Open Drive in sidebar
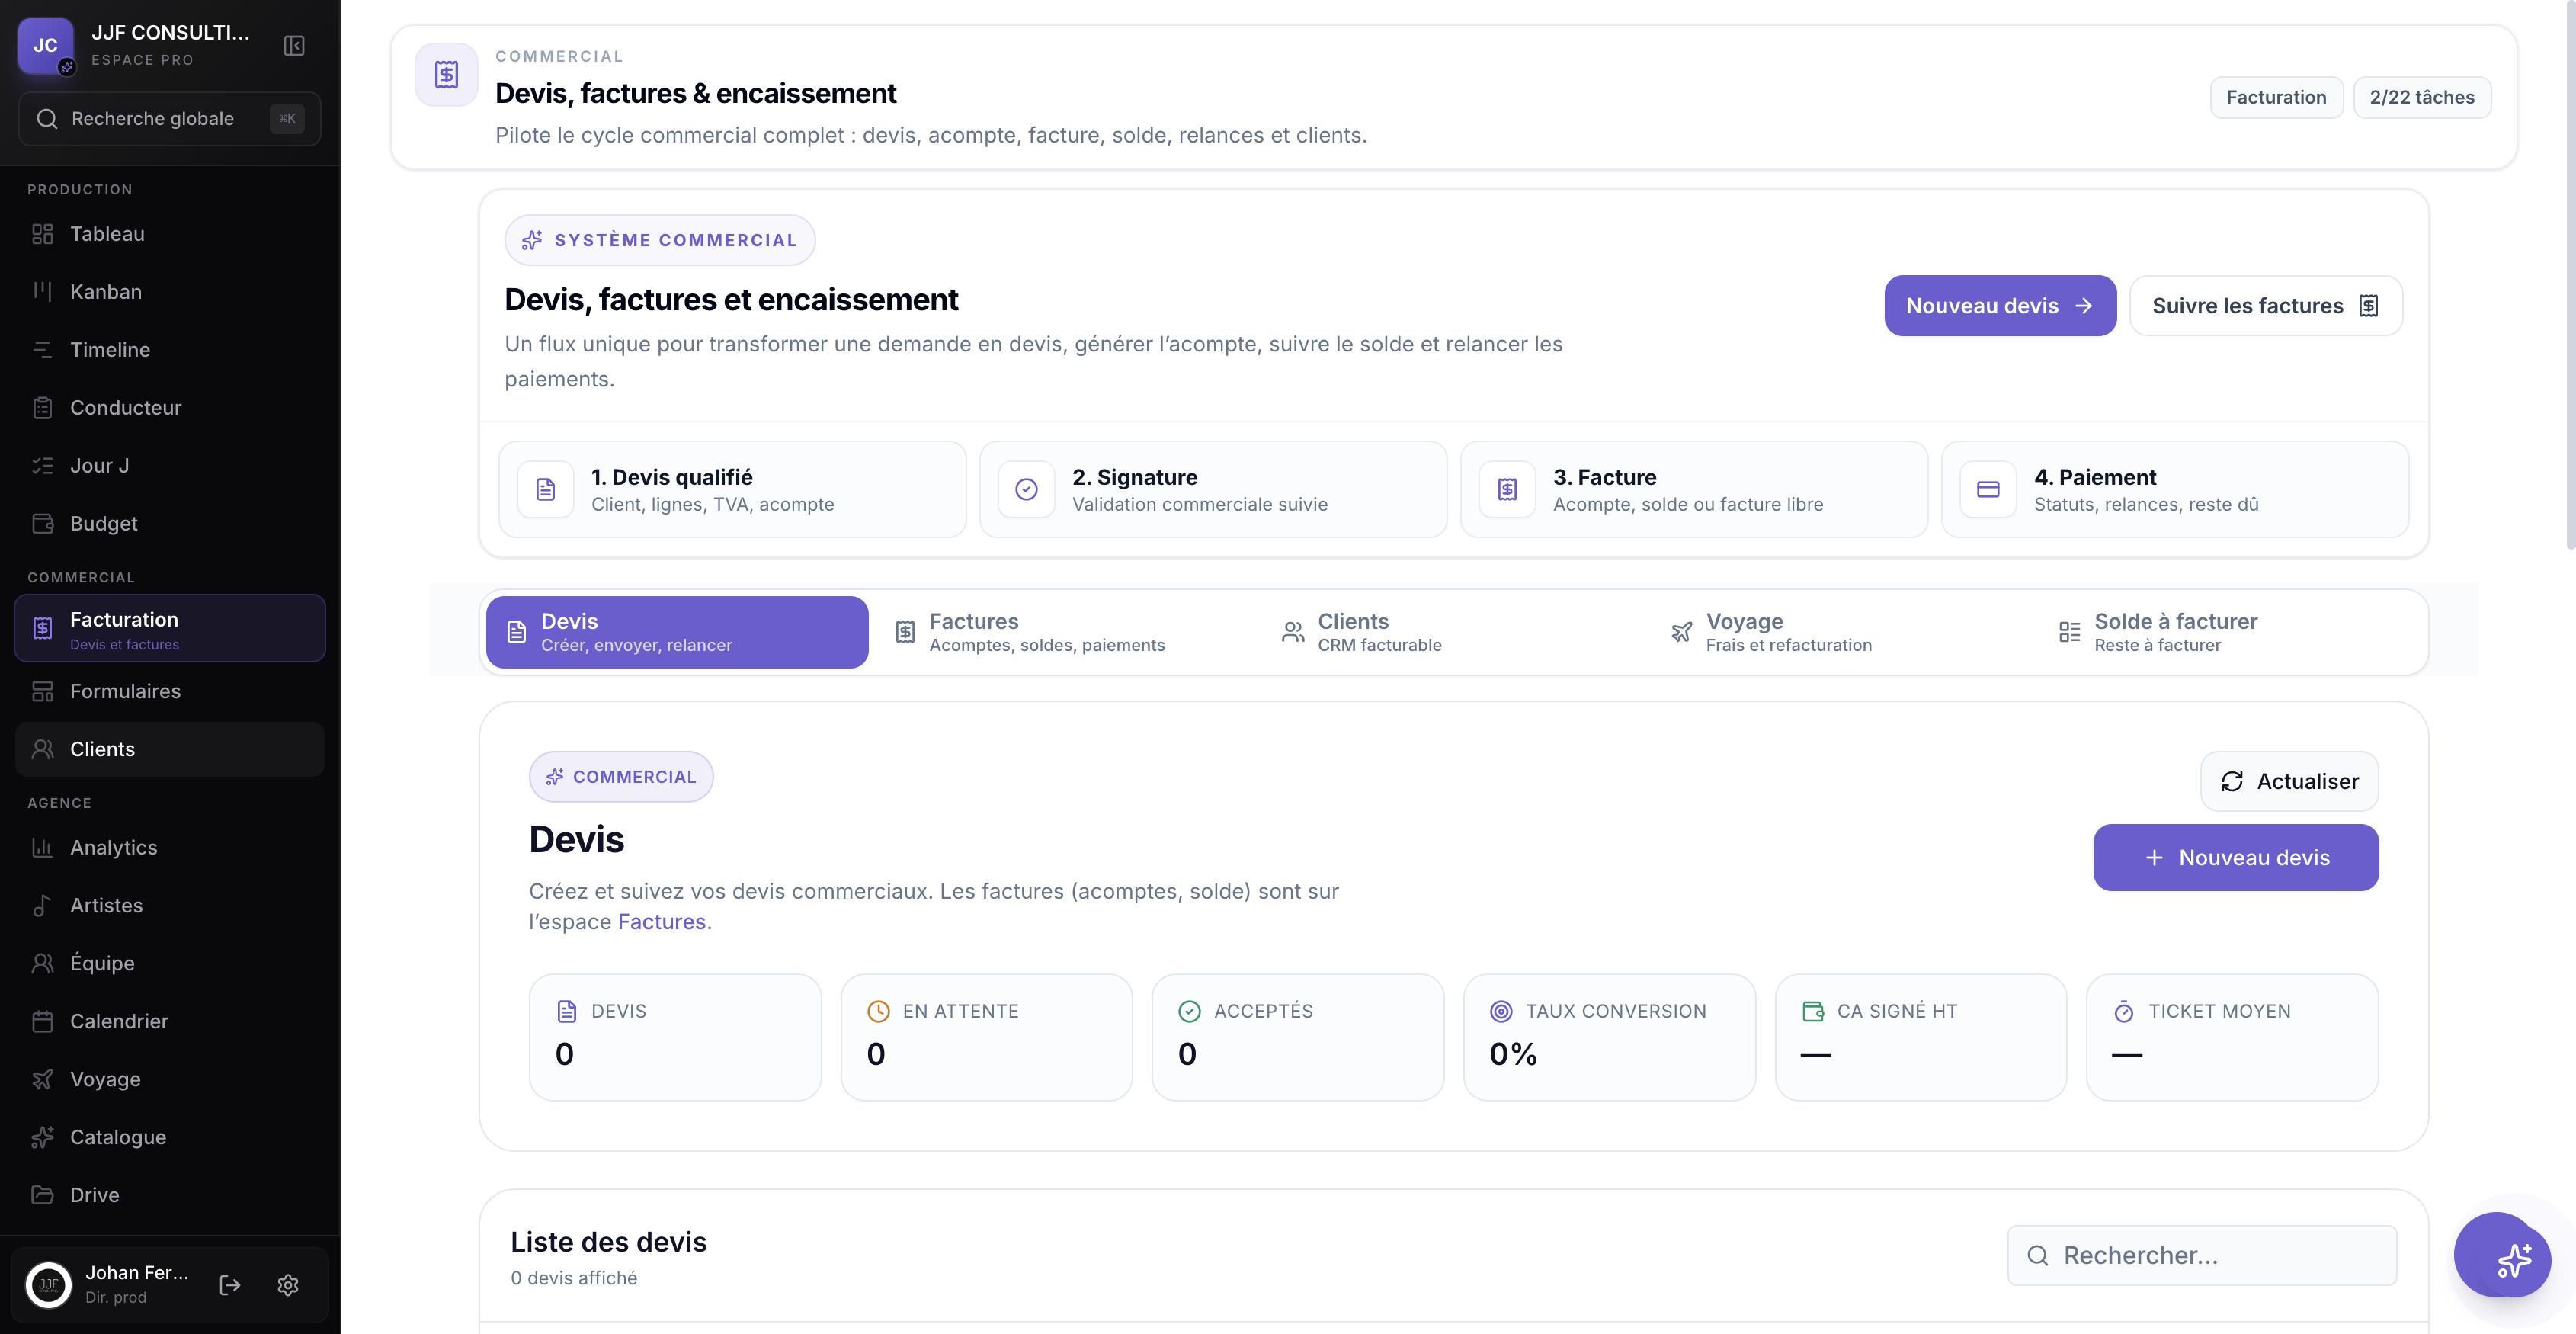 (170, 1196)
